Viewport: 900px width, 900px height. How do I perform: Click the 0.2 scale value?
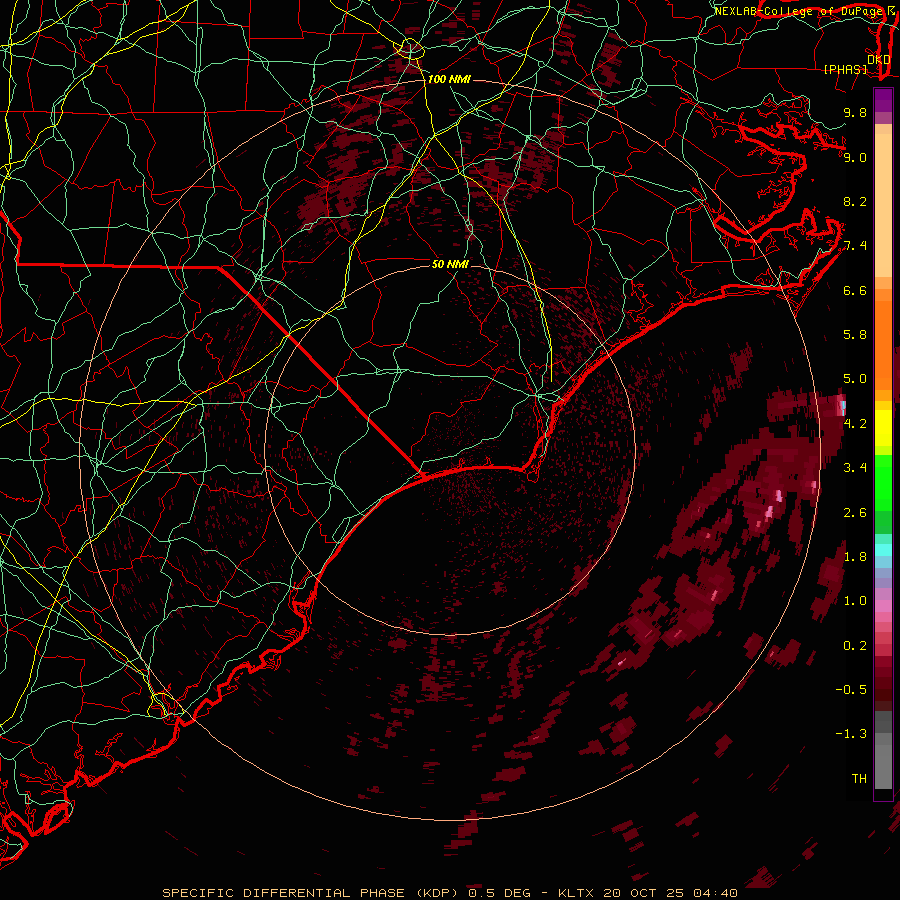(855, 645)
